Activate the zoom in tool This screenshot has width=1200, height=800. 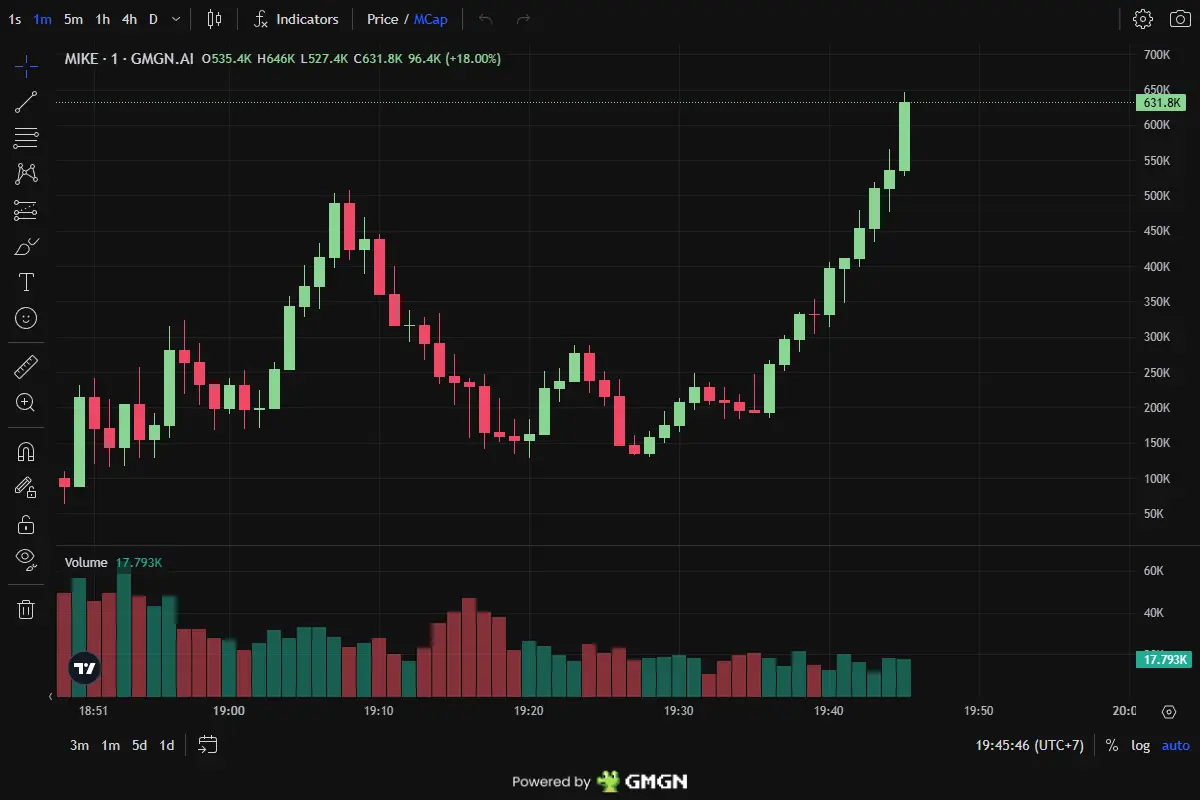coord(26,403)
